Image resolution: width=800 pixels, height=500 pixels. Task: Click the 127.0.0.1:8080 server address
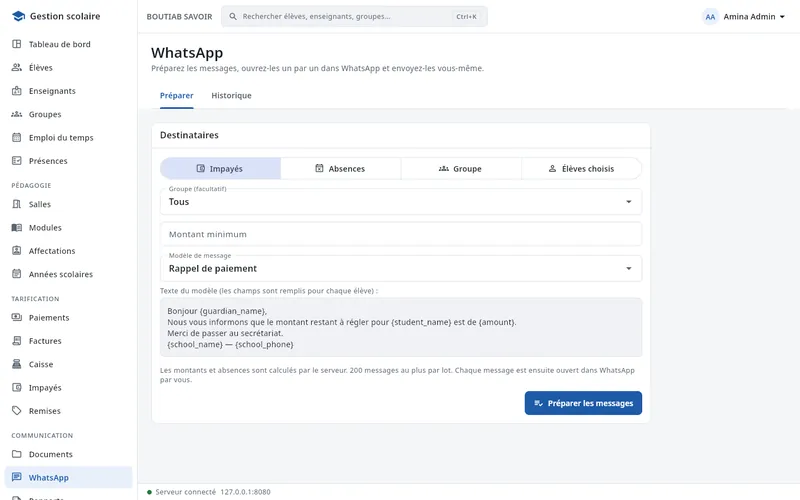click(x=245, y=492)
